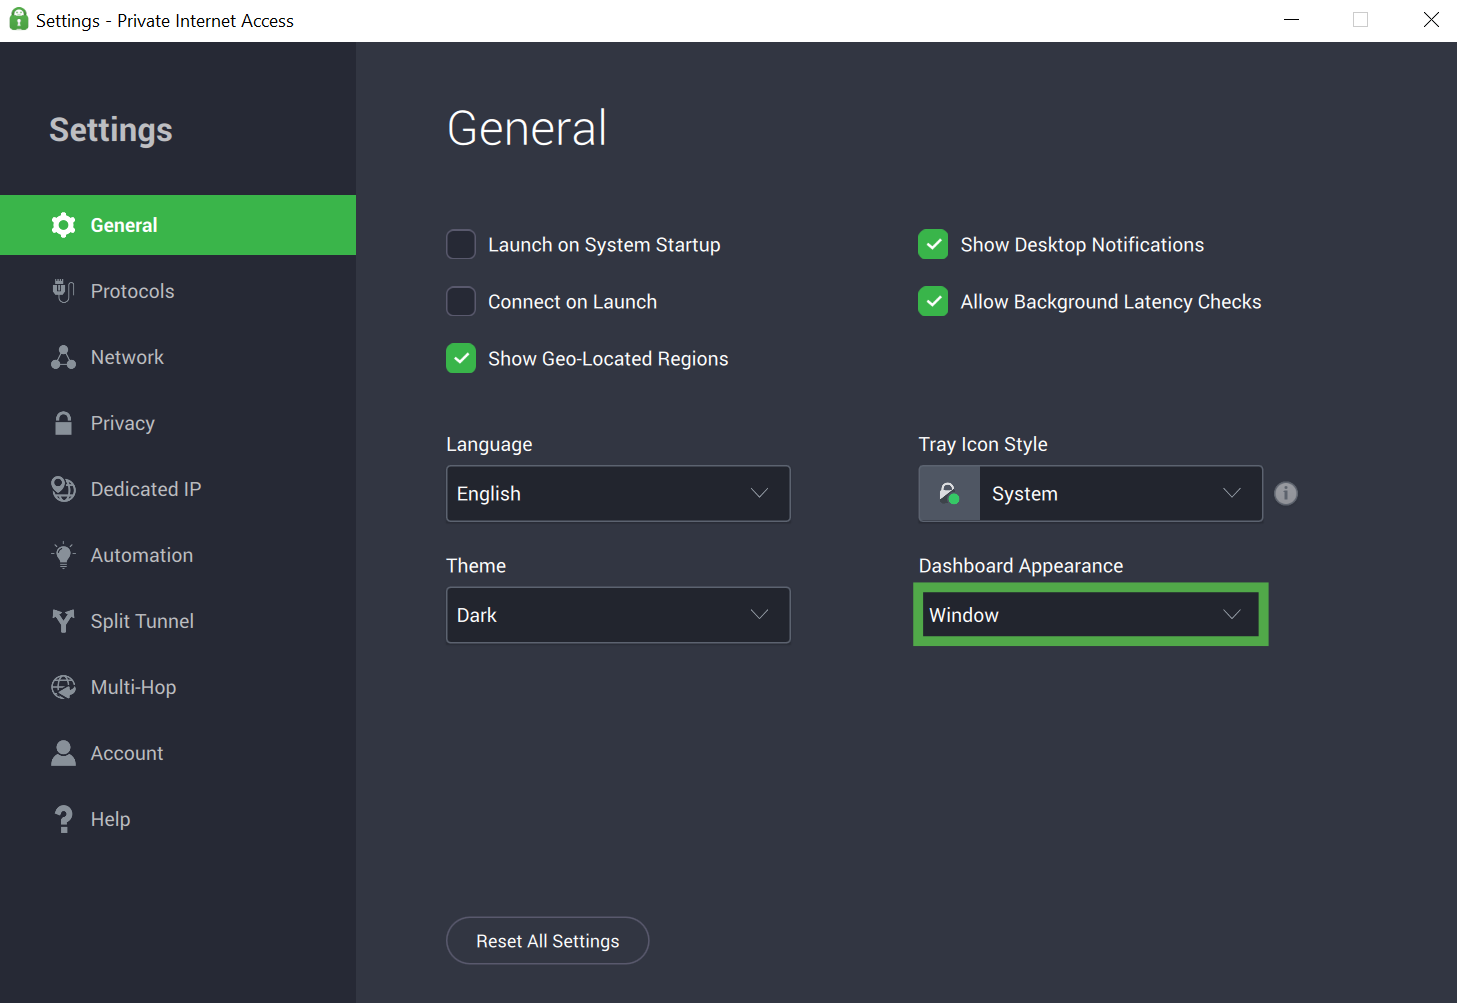
Task: Open Dashboard Appearance dropdown showing Window
Action: (1091, 615)
